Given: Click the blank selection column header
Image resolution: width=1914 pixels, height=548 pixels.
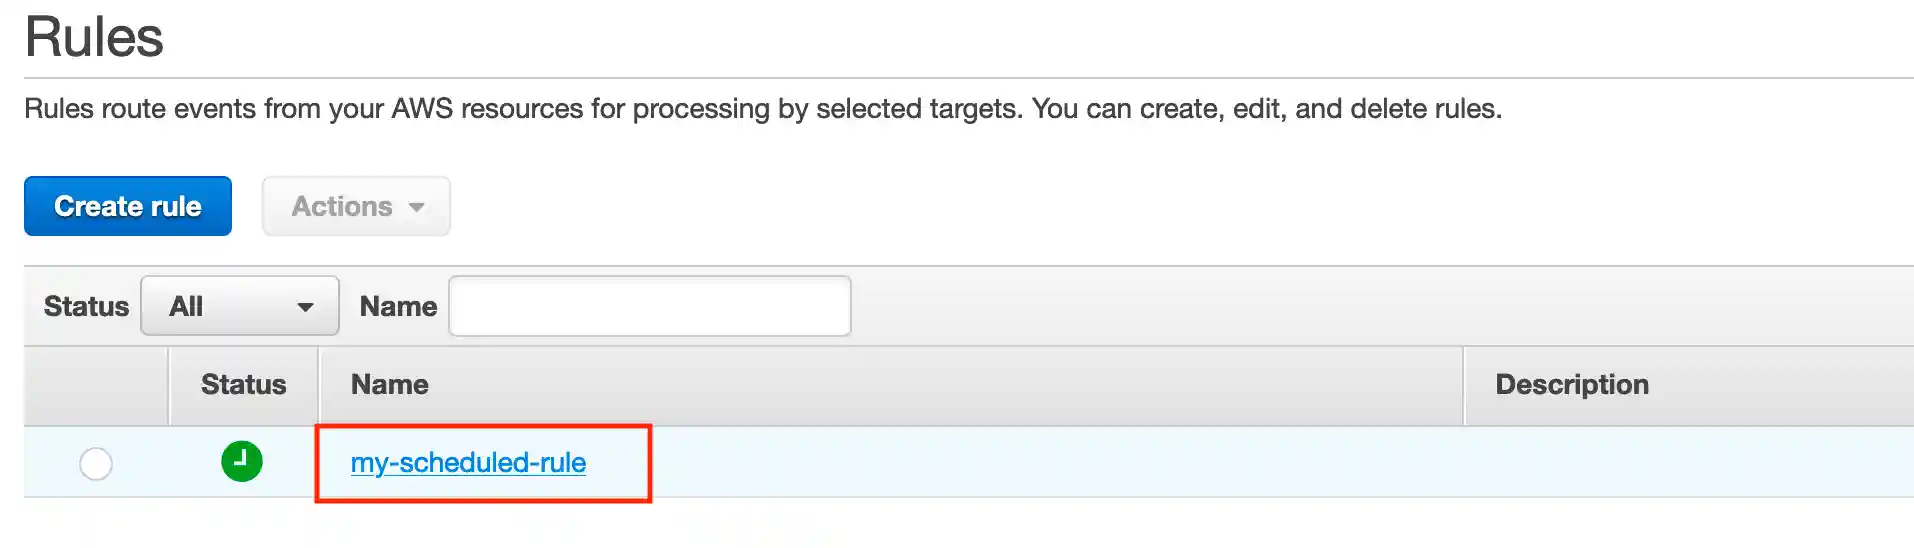Looking at the screenshot, I should pos(96,385).
